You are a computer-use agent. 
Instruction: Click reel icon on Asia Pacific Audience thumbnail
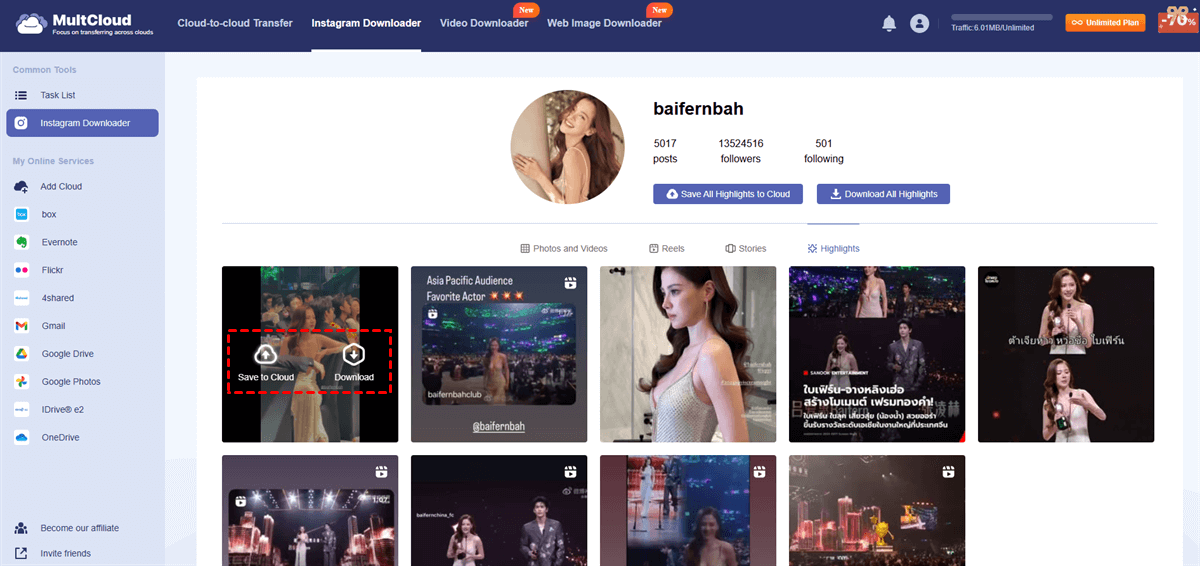[x=570, y=283]
